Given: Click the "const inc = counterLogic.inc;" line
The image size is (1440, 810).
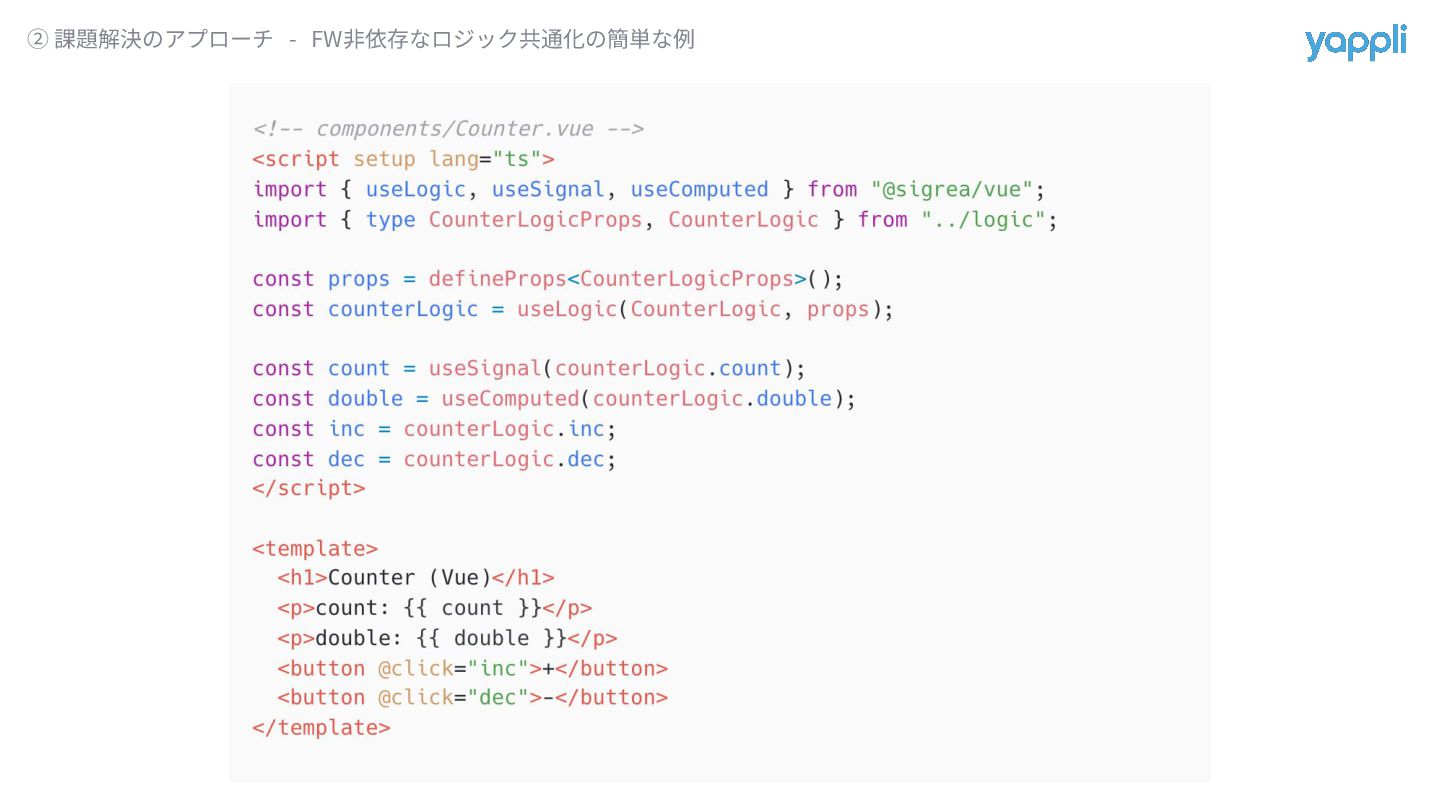Looking at the screenshot, I should (435, 429).
